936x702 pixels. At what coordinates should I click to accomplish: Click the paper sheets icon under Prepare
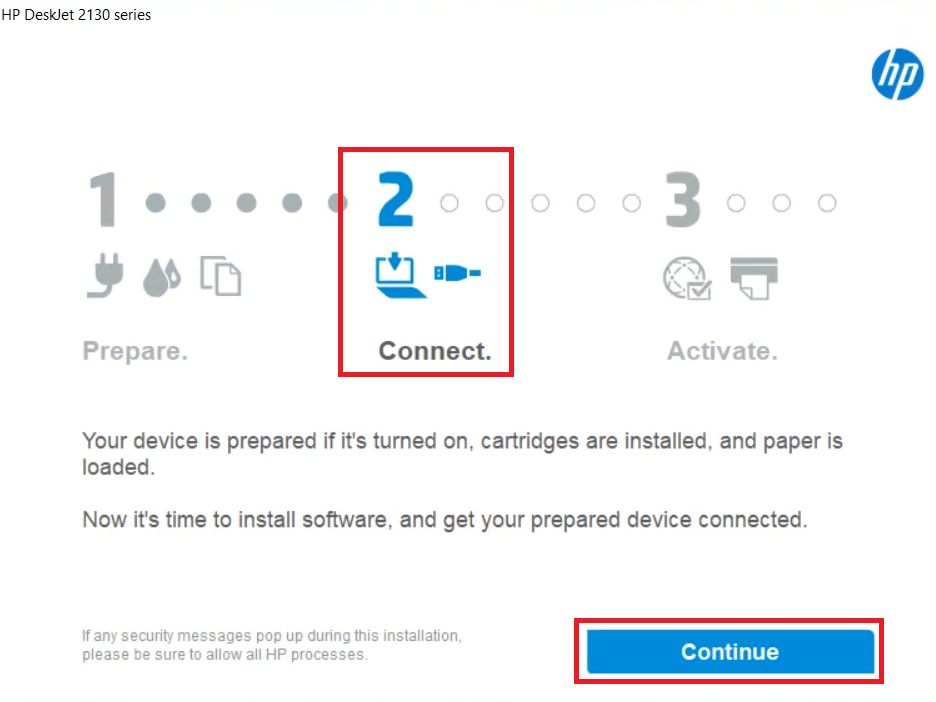pyautogui.click(x=220, y=276)
